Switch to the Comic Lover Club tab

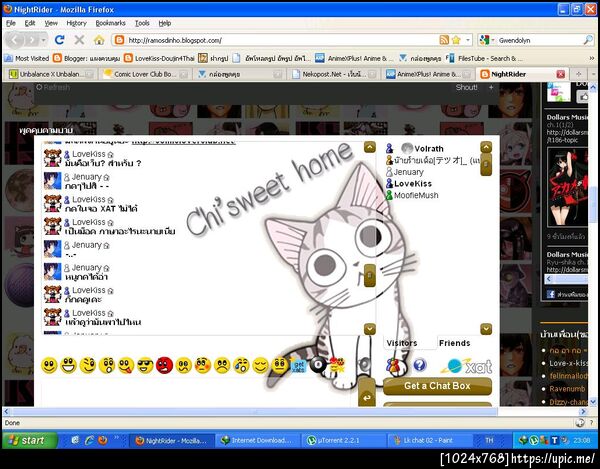(x=143, y=74)
